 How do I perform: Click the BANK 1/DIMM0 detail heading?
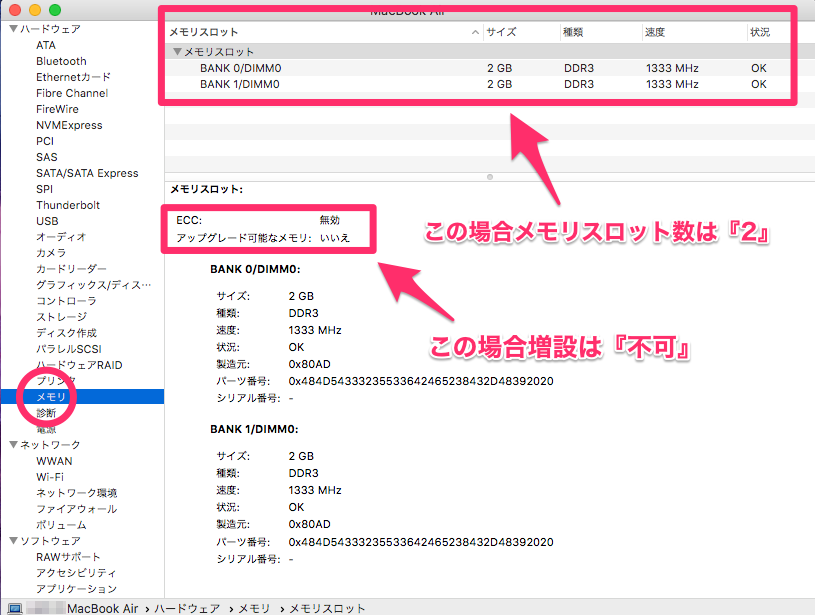tap(254, 429)
